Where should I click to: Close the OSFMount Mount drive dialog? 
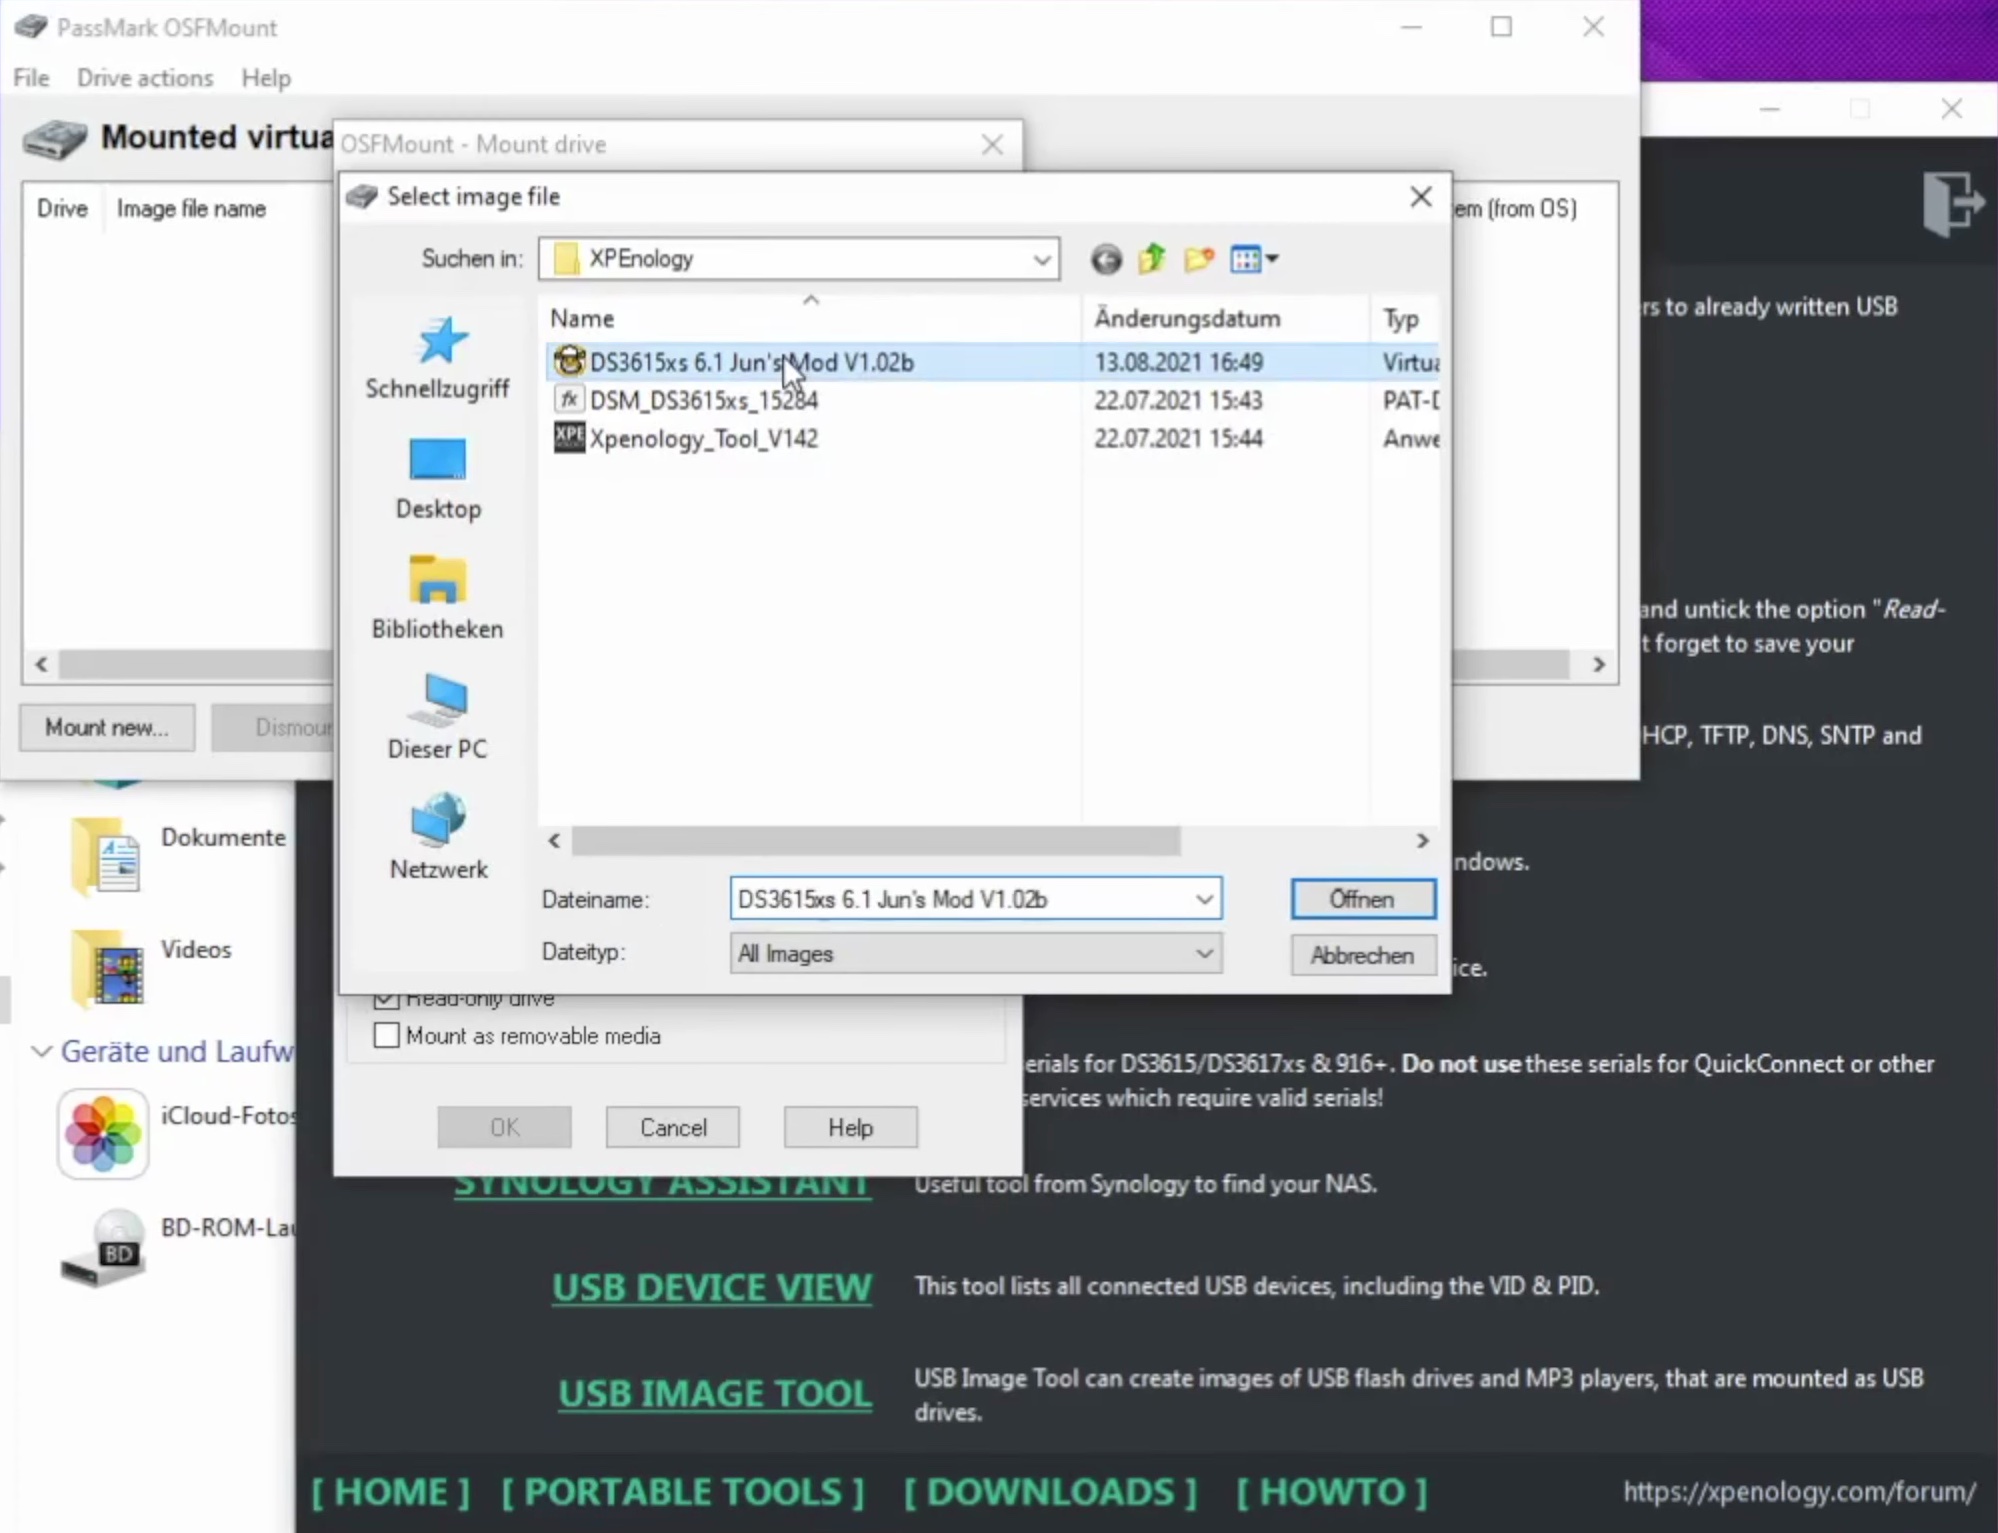point(992,145)
